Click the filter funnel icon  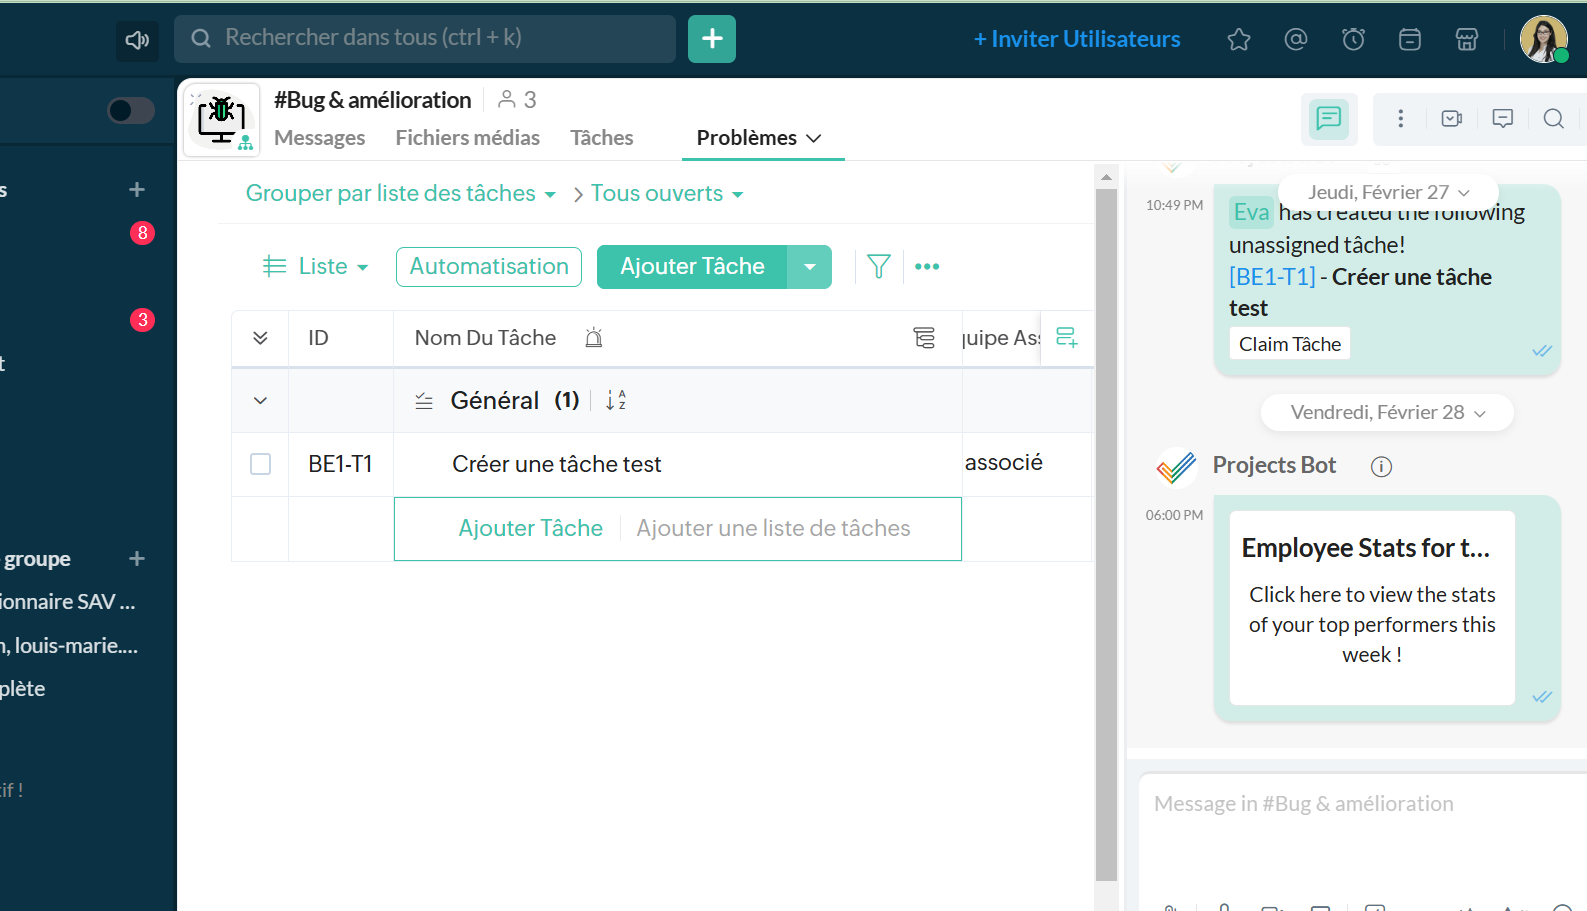pos(878,267)
